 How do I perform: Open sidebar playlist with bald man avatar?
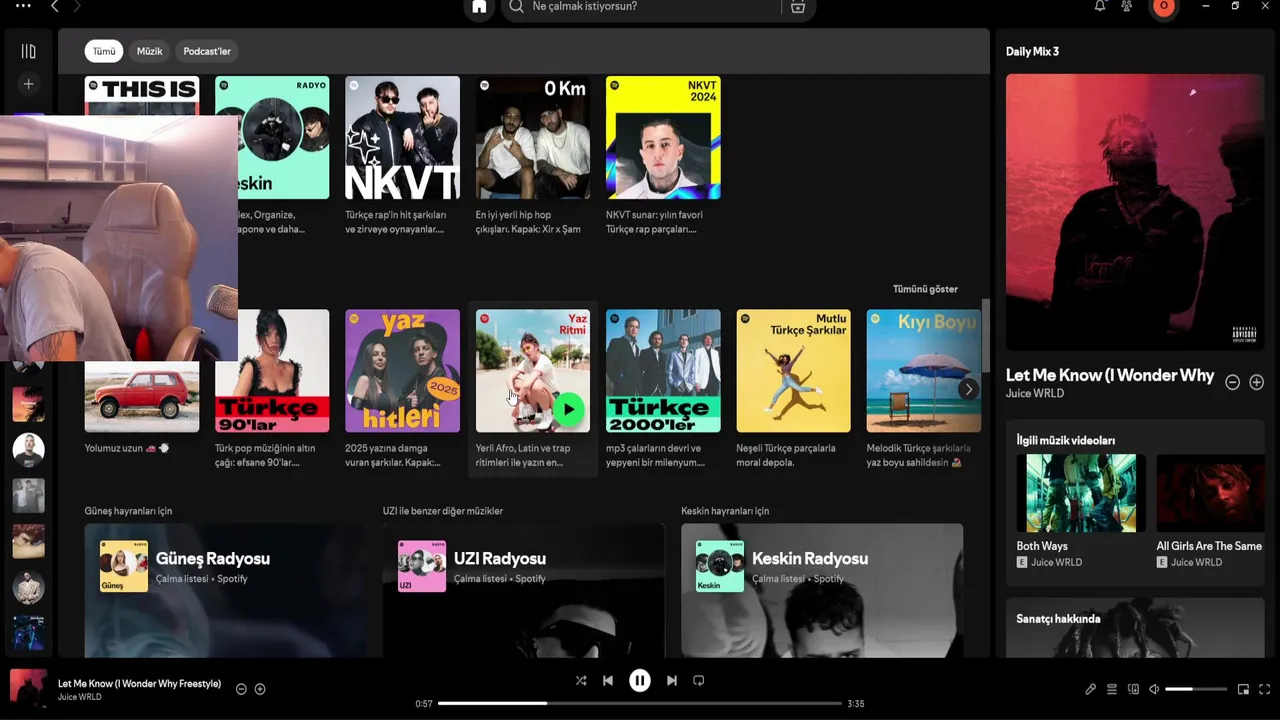pyautogui.click(x=28, y=450)
